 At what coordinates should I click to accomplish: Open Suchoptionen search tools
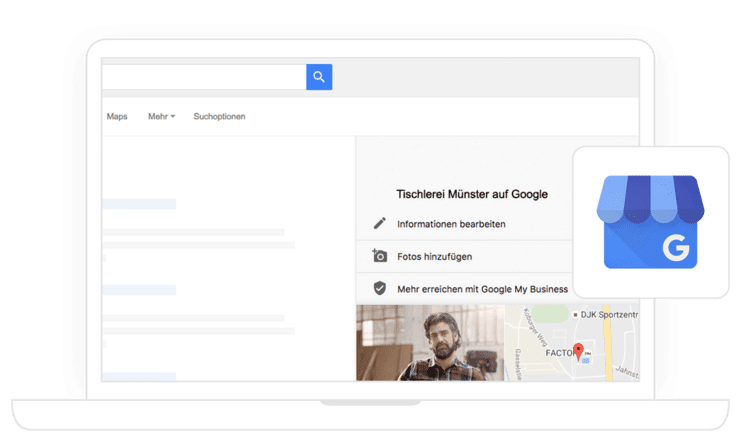(219, 116)
